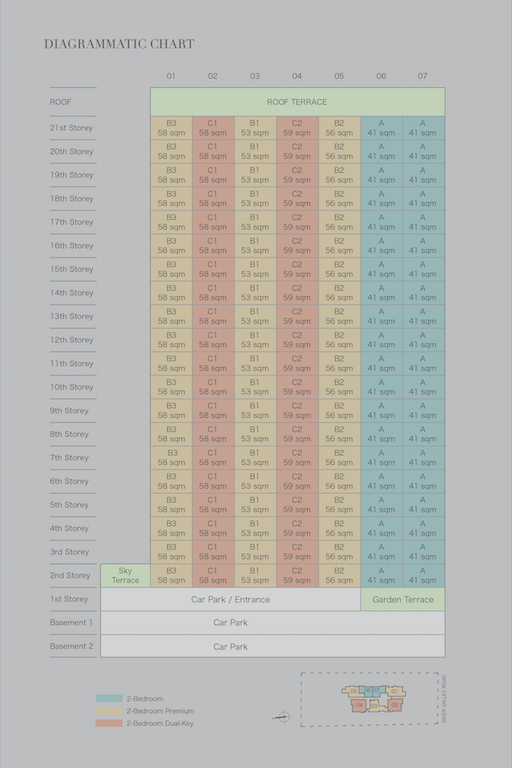Image resolution: width=512 pixels, height=768 pixels.
Task: Select the 2-Bedroom teal legend swatch
Action: coord(109,698)
